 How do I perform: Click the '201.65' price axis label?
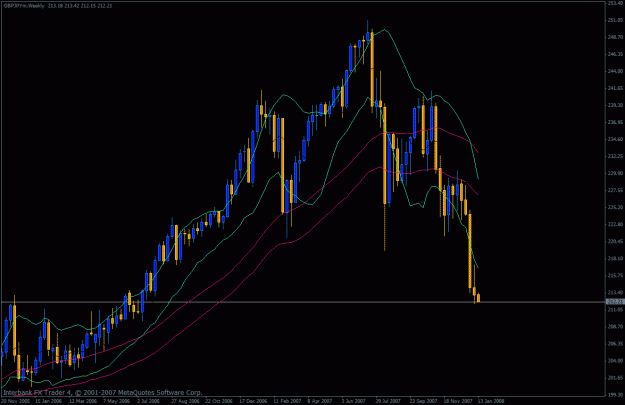point(615,377)
